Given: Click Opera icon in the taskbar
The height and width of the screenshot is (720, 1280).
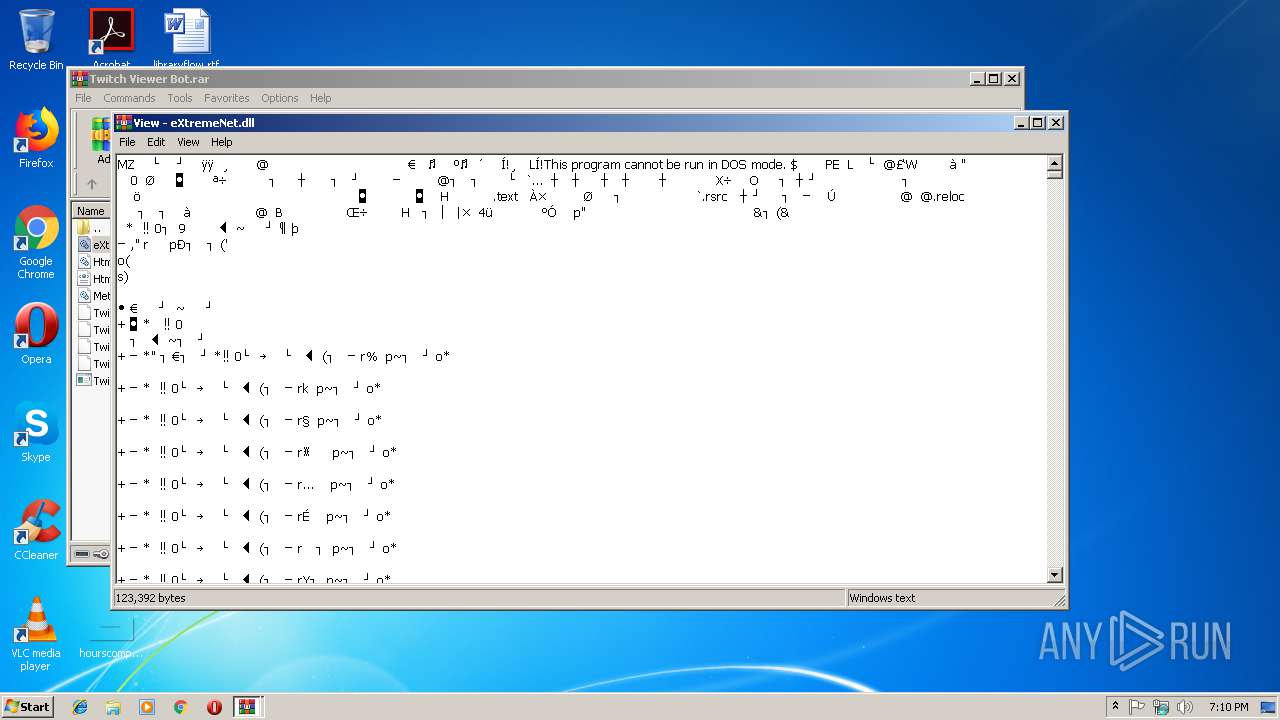Looking at the screenshot, I should point(214,707).
